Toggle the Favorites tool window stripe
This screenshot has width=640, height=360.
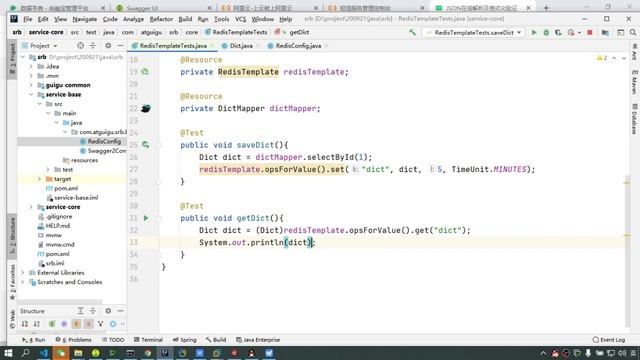point(12,283)
